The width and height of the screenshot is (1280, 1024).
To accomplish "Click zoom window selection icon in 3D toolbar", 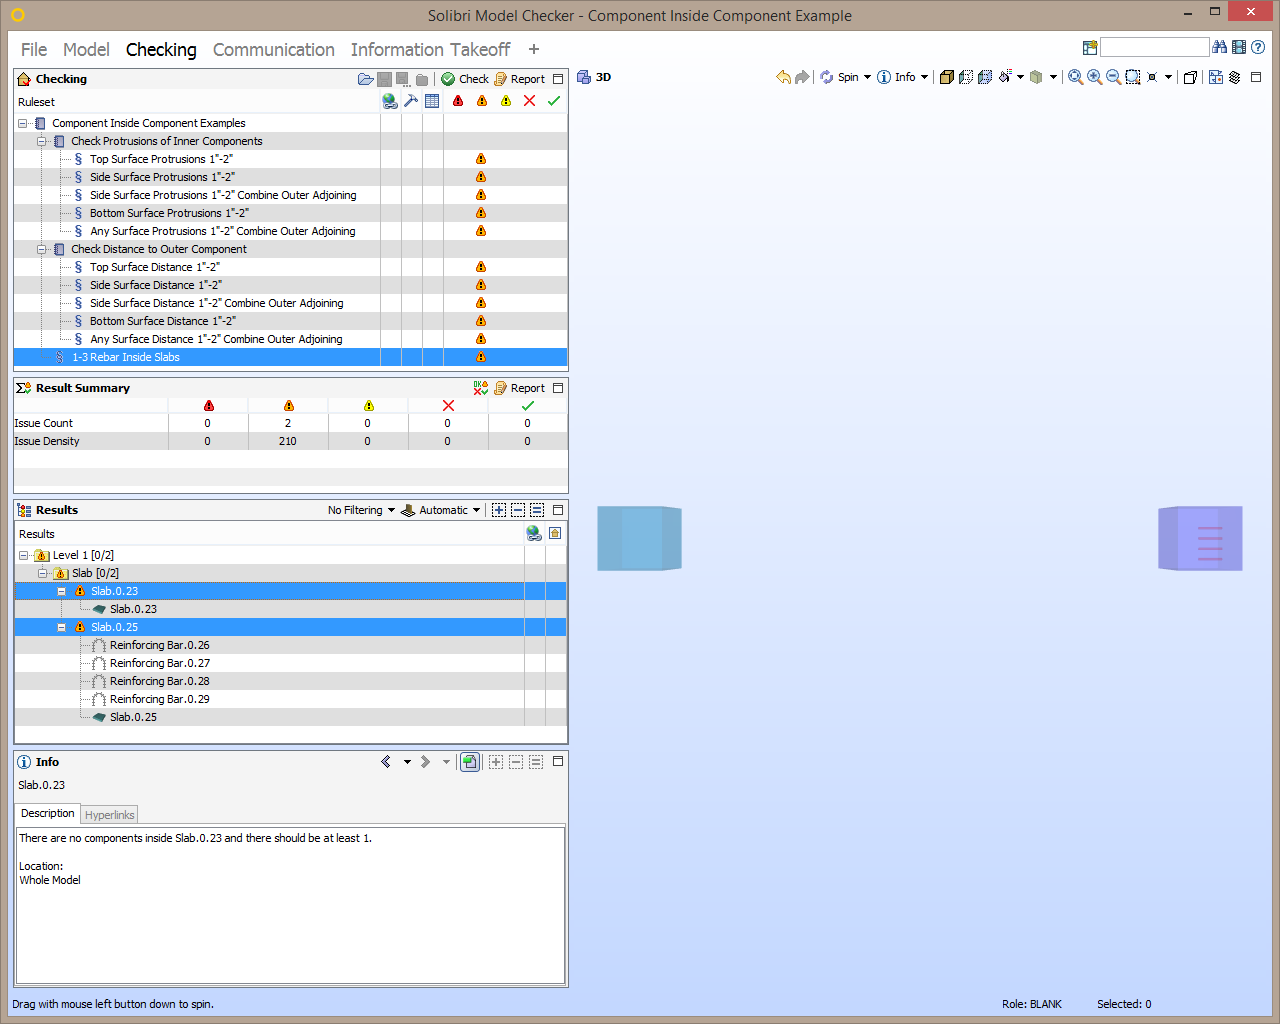I will [1133, 77].
